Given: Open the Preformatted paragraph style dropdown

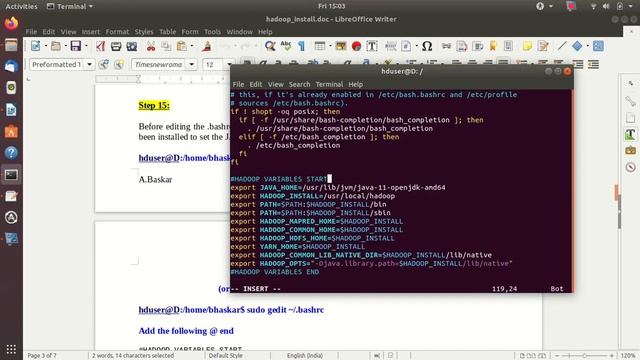Looking at the screenshot, I should coord(89,64).
